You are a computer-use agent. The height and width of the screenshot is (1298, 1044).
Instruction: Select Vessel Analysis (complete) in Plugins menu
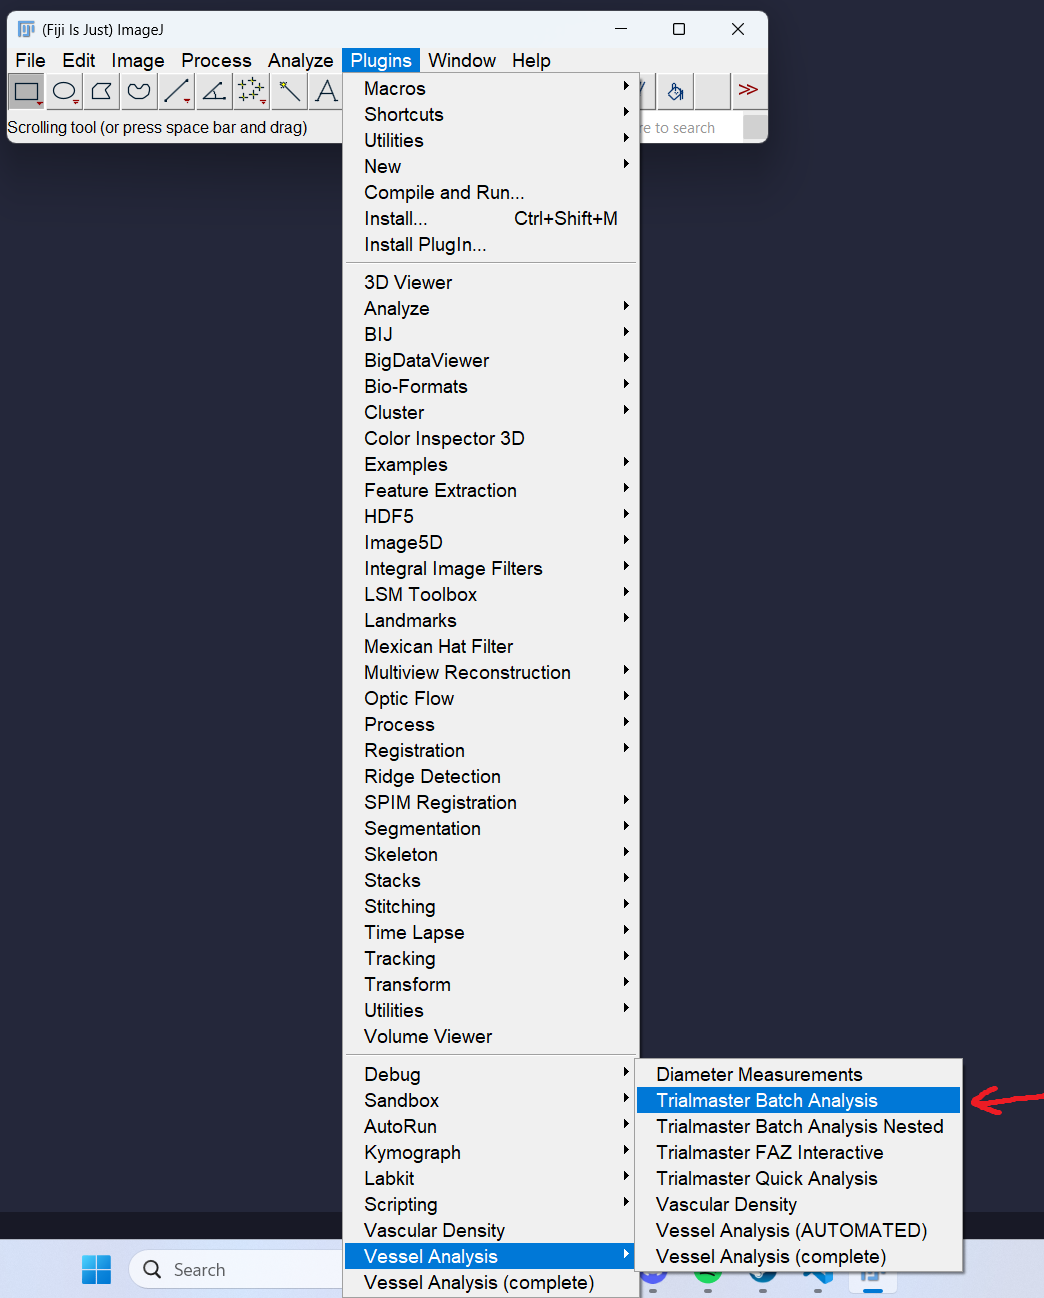tap(491, 1282)
